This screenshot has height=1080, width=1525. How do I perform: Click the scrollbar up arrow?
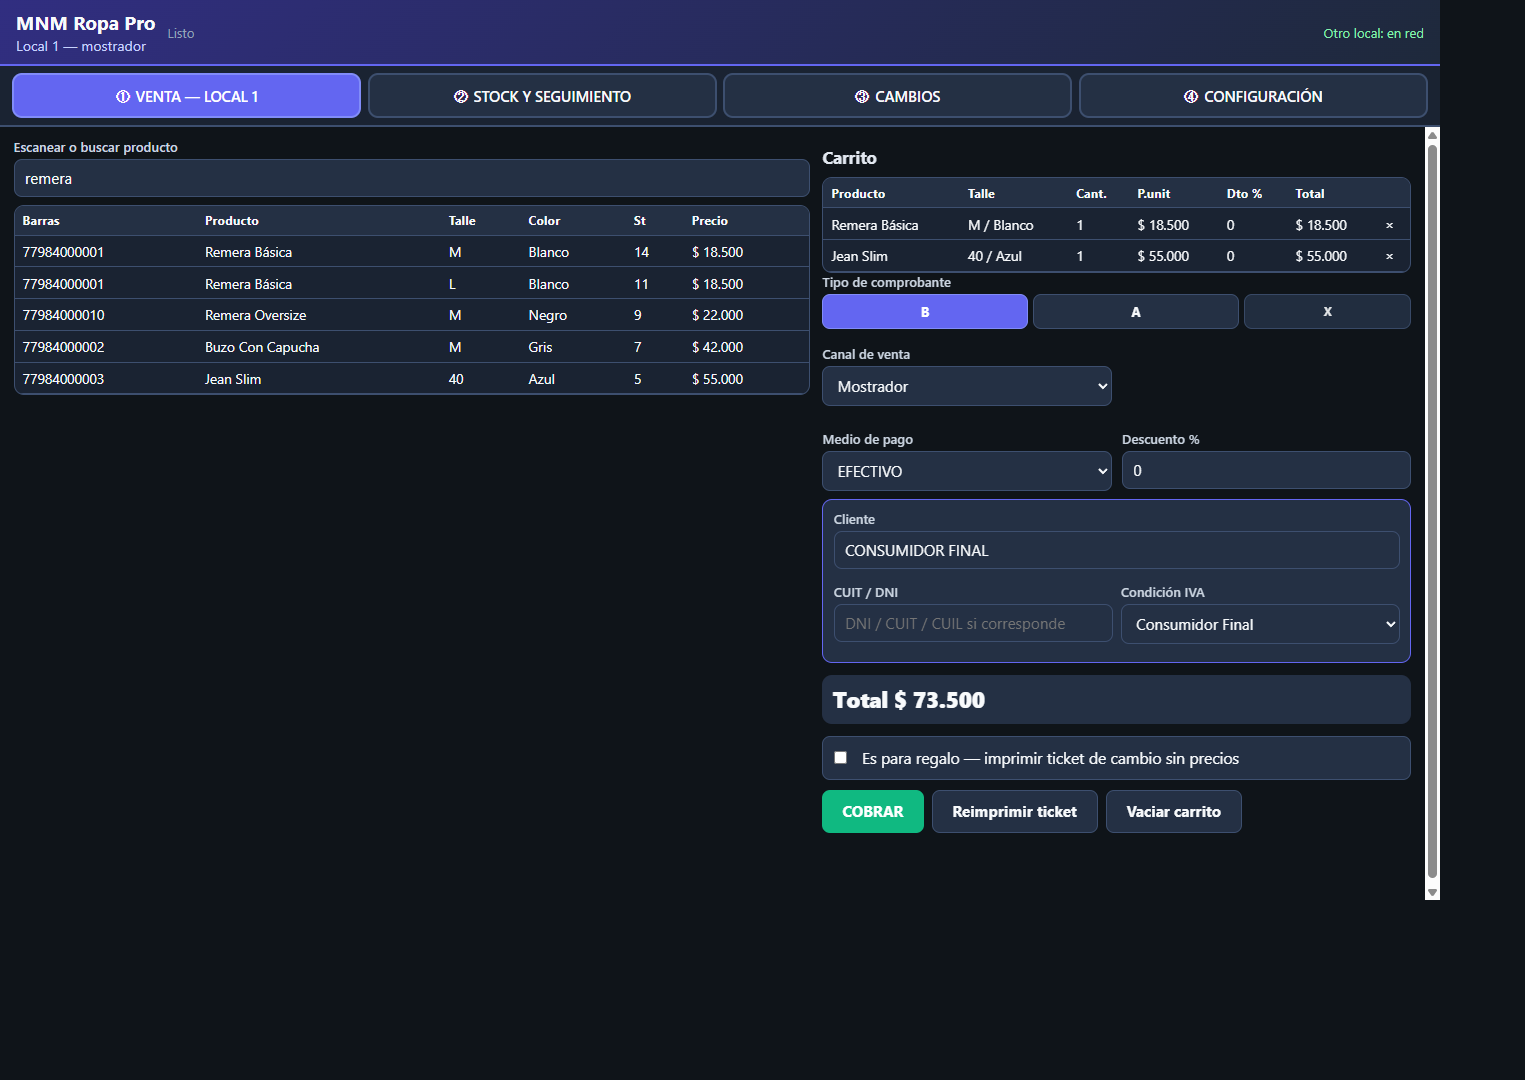click(1432, 135)
